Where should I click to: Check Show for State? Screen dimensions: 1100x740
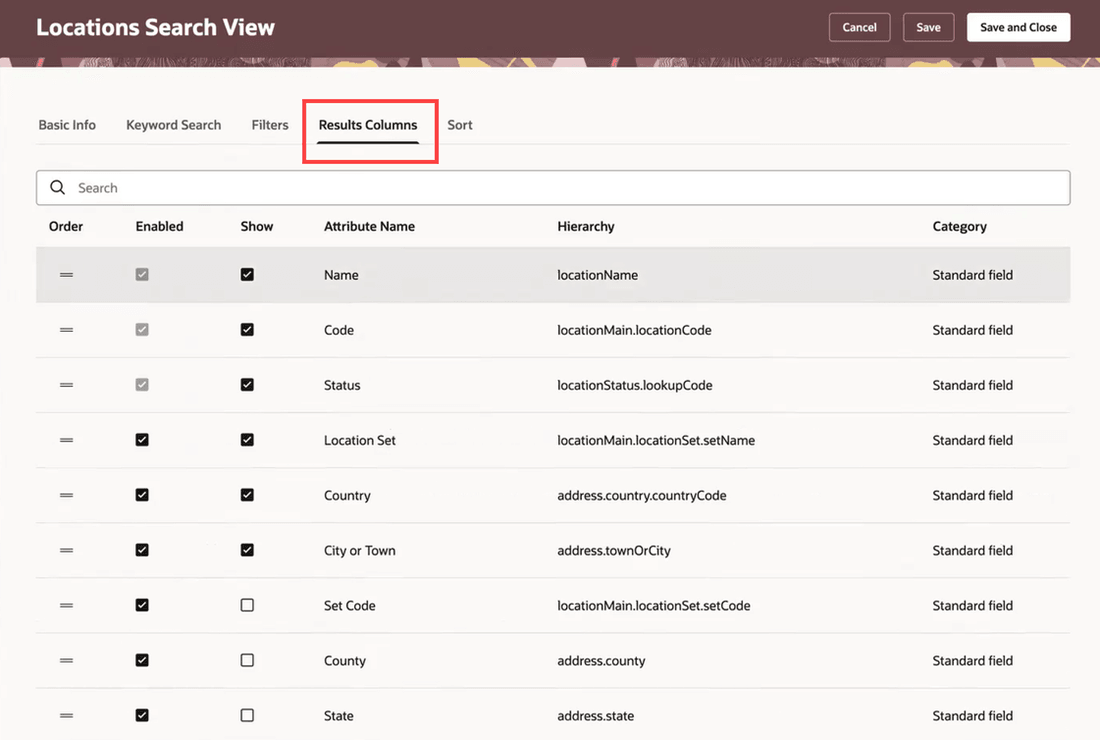[x=247, y=715]
